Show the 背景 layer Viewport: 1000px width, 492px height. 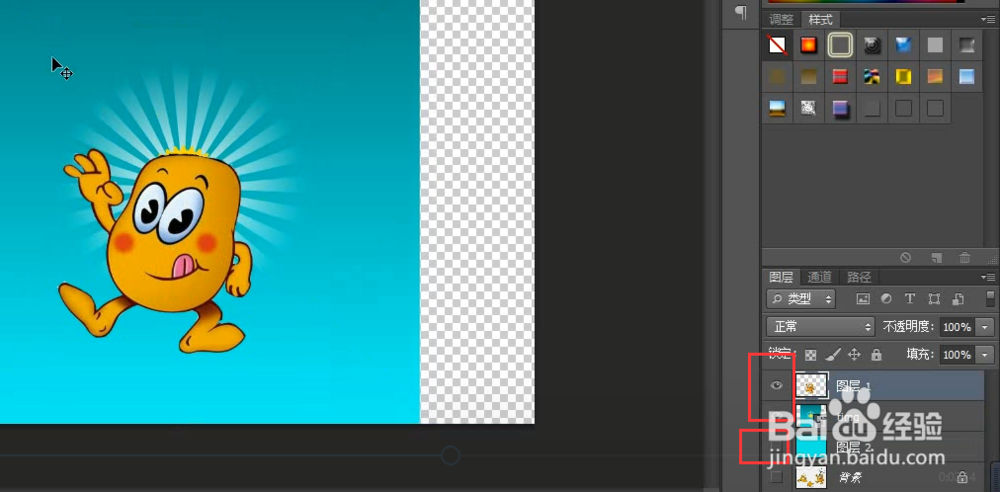tap(776, 476)
